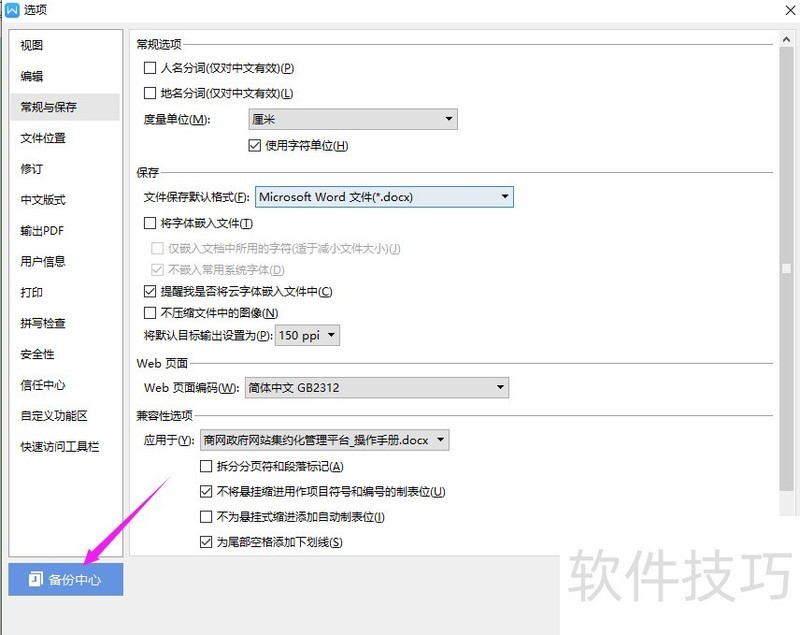Go to 打印 settings
800x635 pixels.
coord(65,292)
